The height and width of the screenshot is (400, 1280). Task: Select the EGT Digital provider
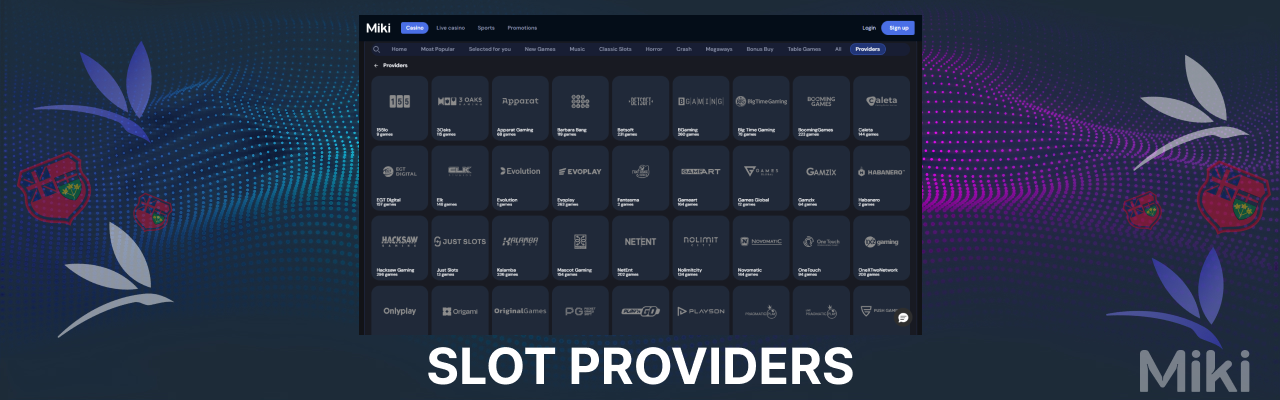pos(399,178)
